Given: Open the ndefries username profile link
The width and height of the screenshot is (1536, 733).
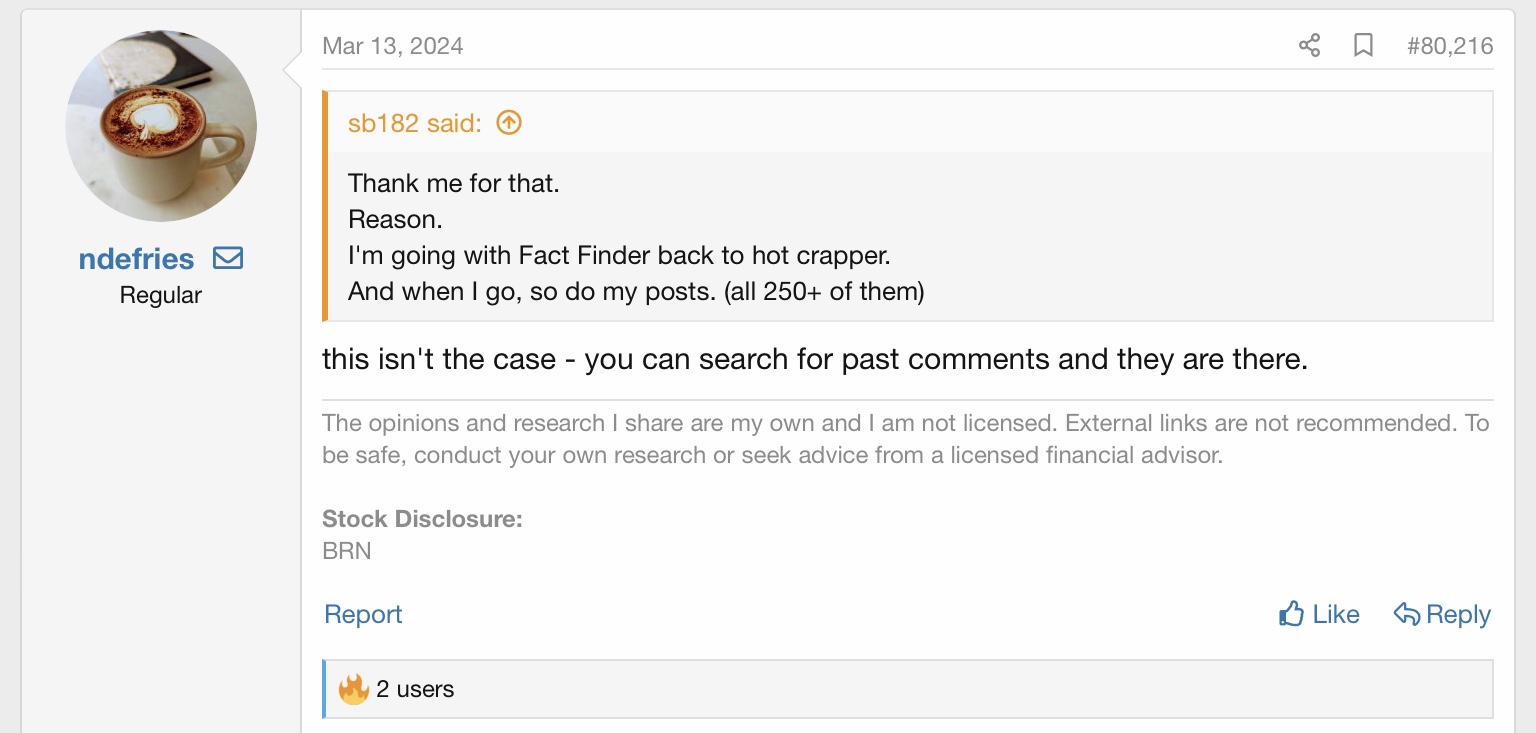Looking at the screenshot, I should click(136, 259).
